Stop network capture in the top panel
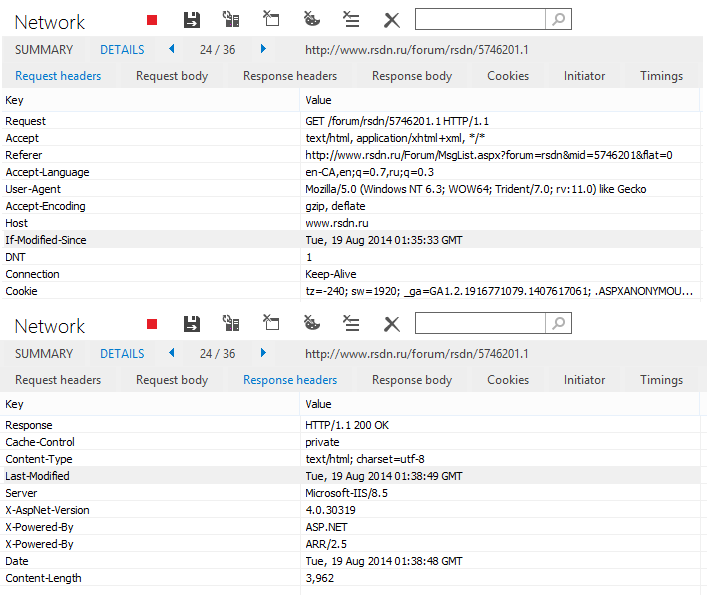Screen dimensions: 710x603 click(152, 20)
